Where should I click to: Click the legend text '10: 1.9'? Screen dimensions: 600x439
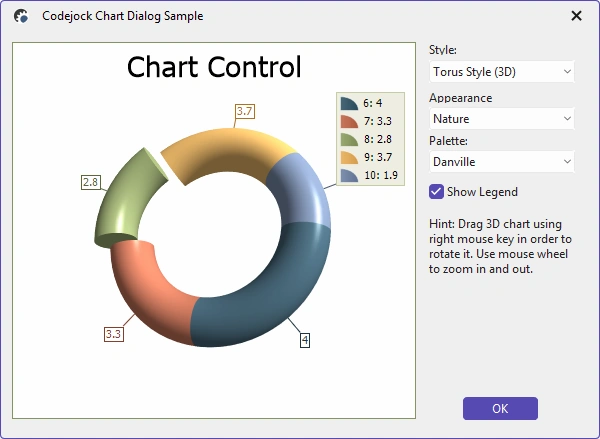pyautogui.click(x=381, y=175)
